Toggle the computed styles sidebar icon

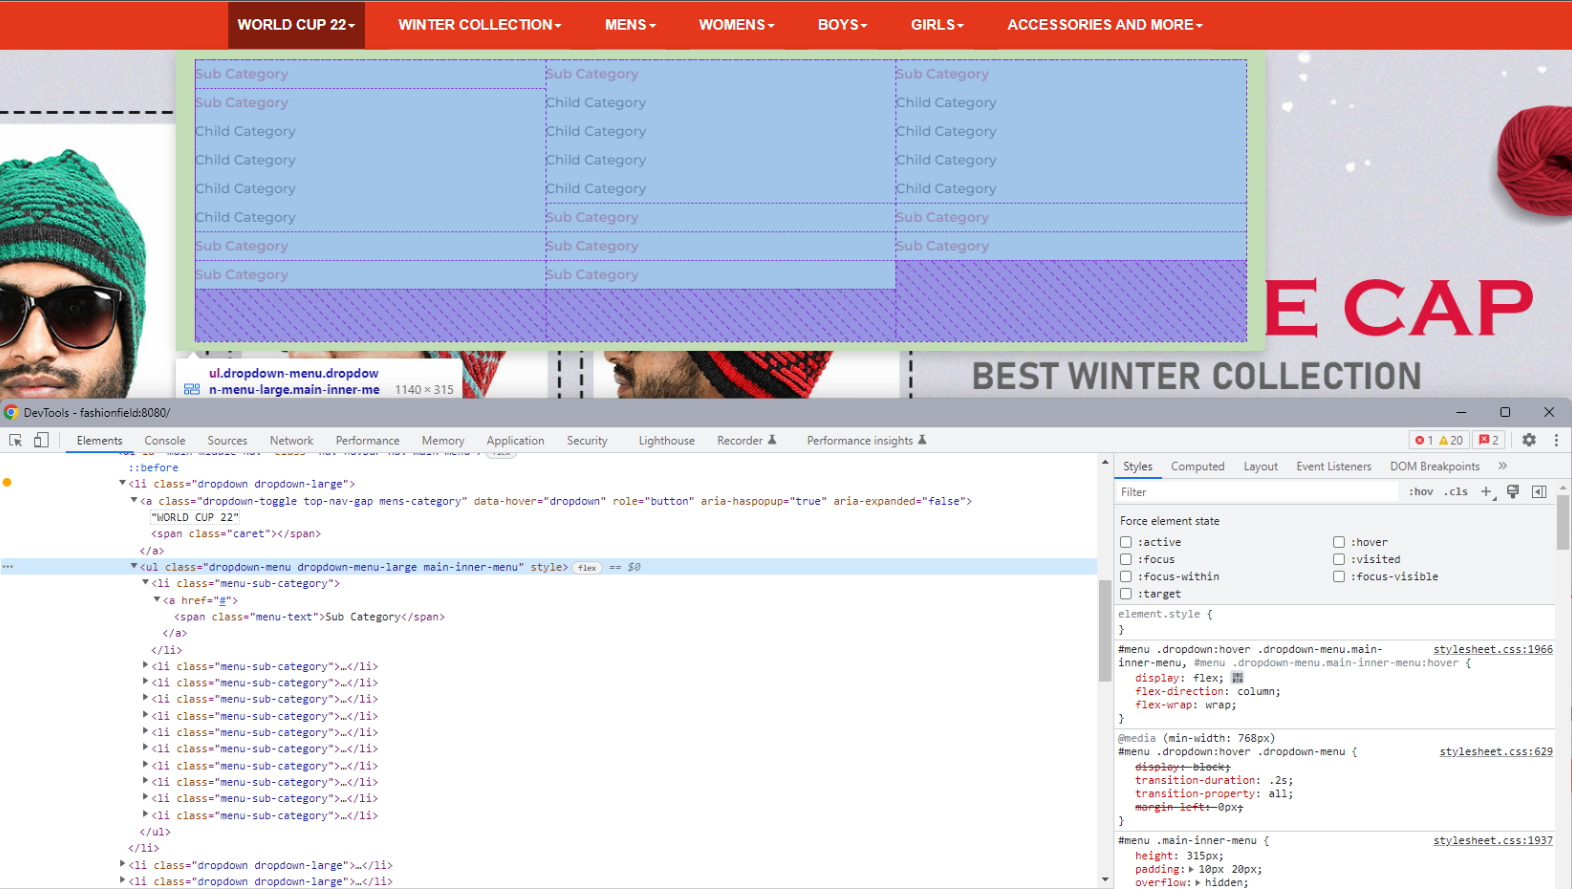1539,491
